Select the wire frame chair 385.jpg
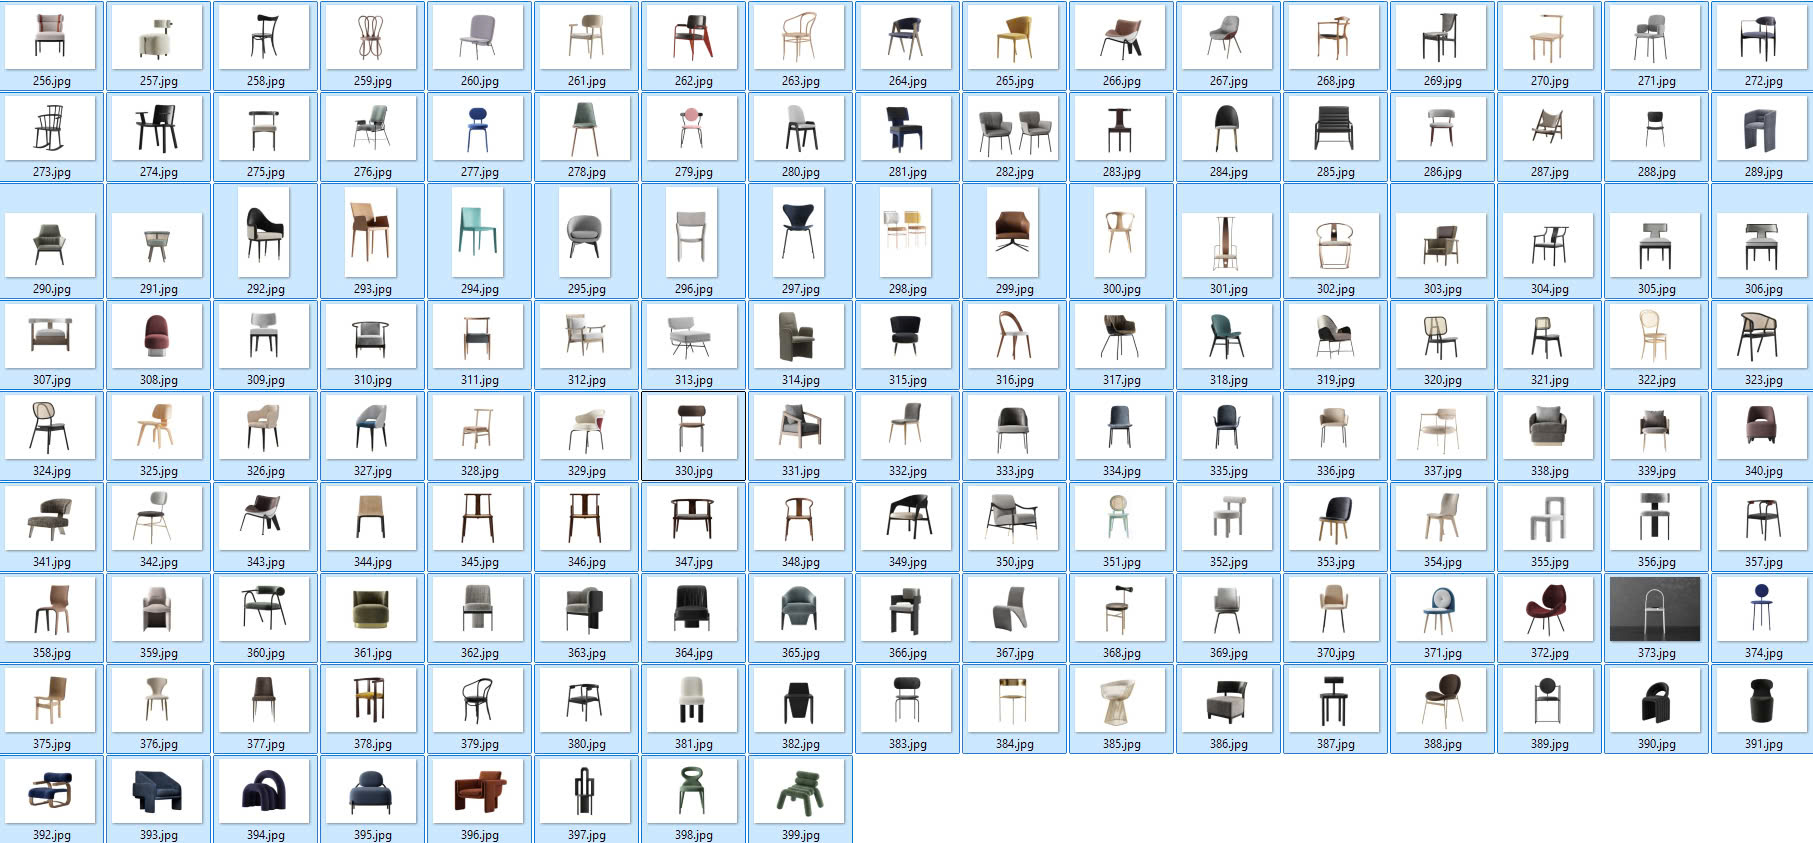 click(x=1121, y=699)
